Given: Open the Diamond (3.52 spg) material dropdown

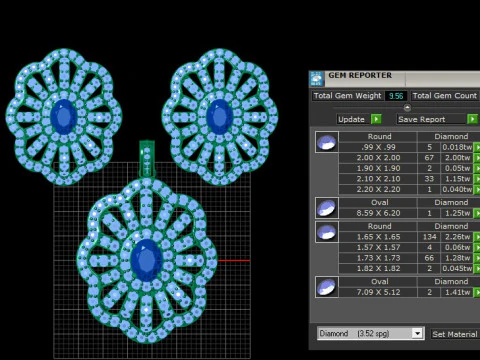Looking at the screenshot, I should coord(417,333).
